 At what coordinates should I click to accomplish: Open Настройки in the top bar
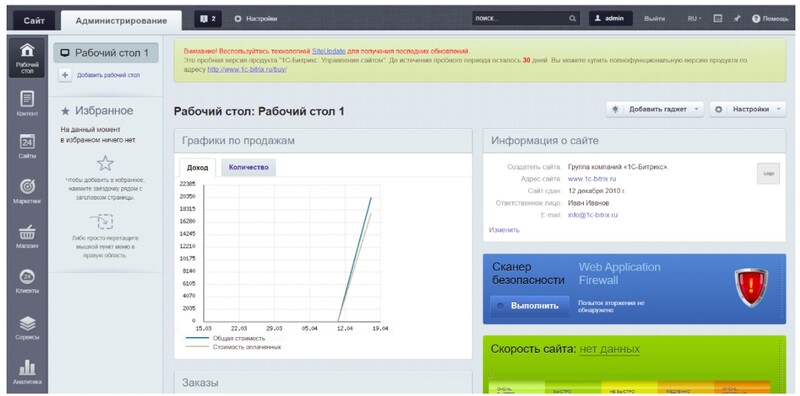click(x=256, y=19)
